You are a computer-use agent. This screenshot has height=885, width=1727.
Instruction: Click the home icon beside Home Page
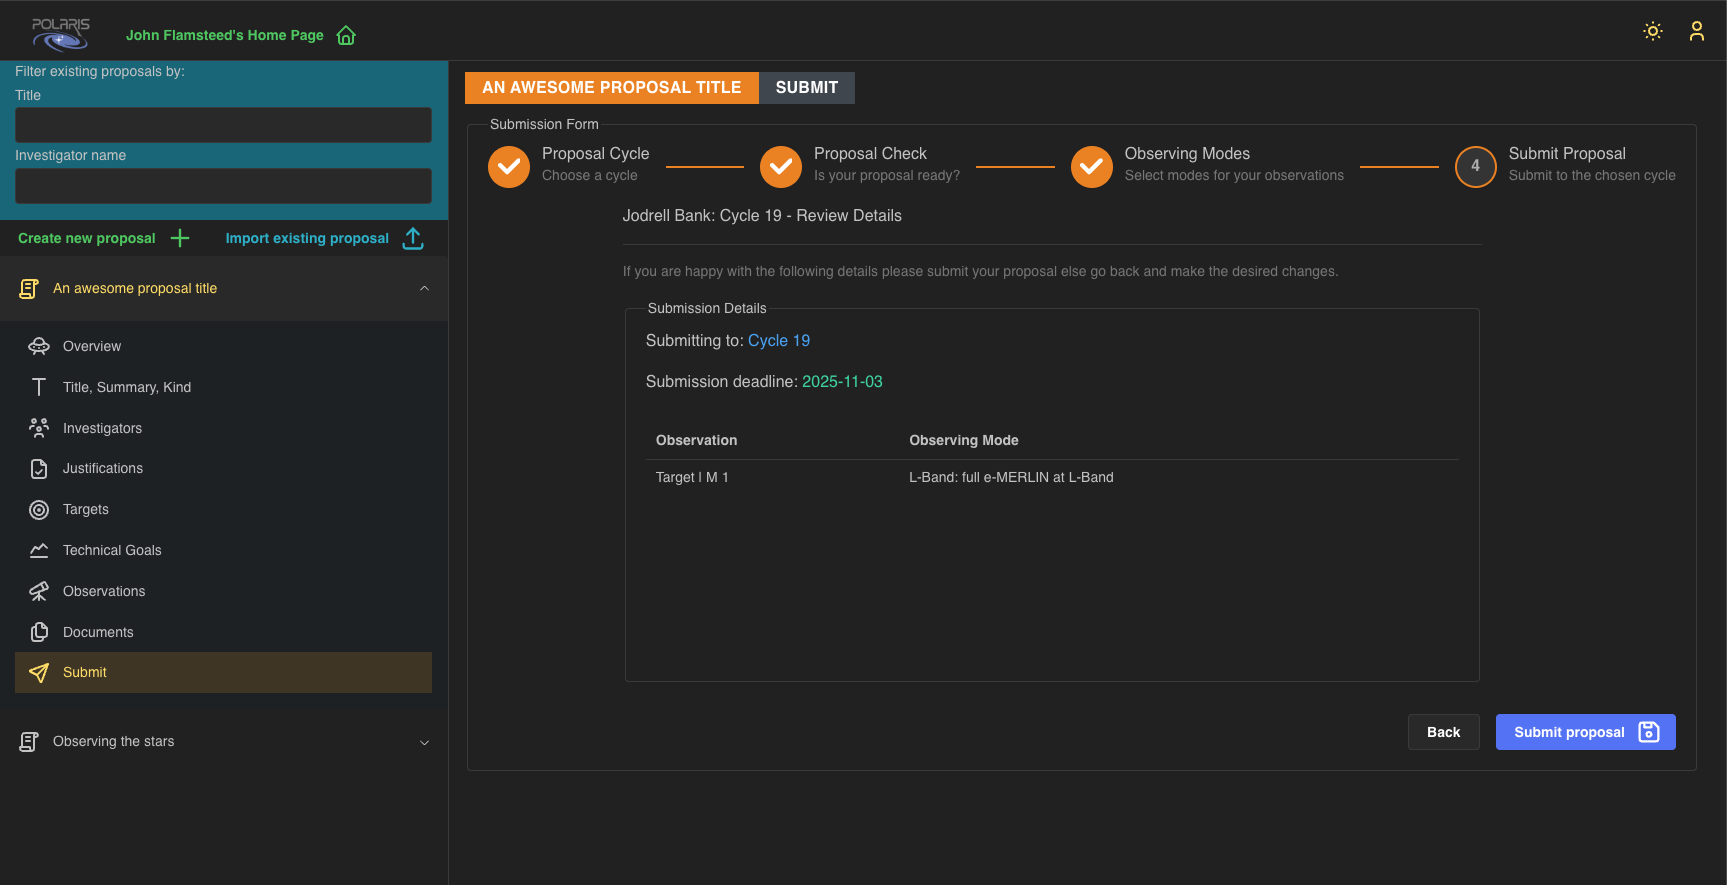pos(346,36)
